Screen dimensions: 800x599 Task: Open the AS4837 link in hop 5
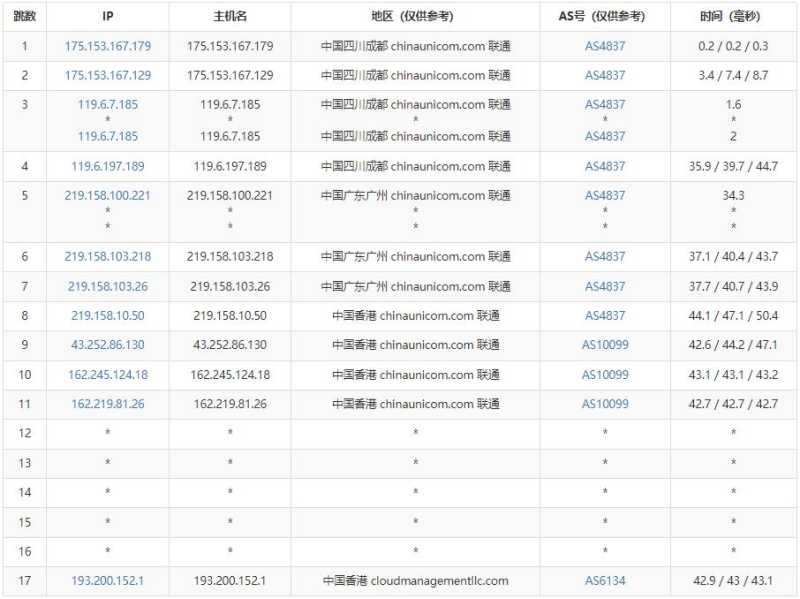click(x=605, y=195)
